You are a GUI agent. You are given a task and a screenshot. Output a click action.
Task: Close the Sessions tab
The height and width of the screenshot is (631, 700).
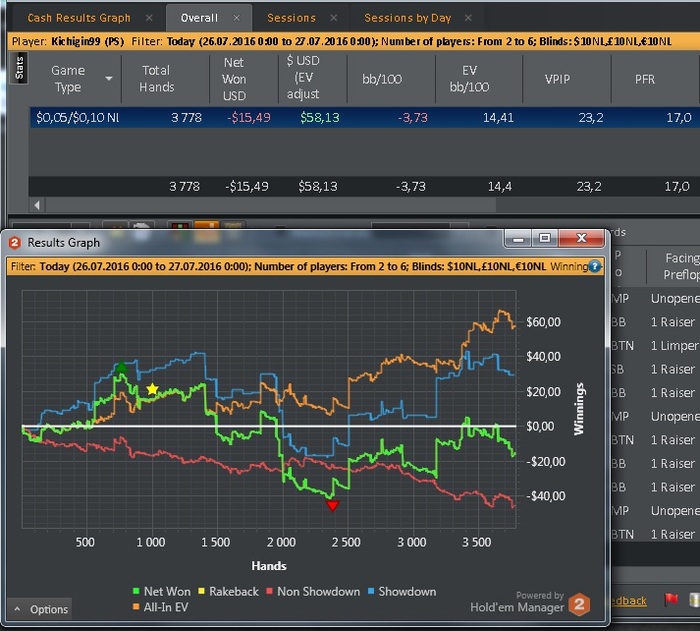[x=333, y=18]
